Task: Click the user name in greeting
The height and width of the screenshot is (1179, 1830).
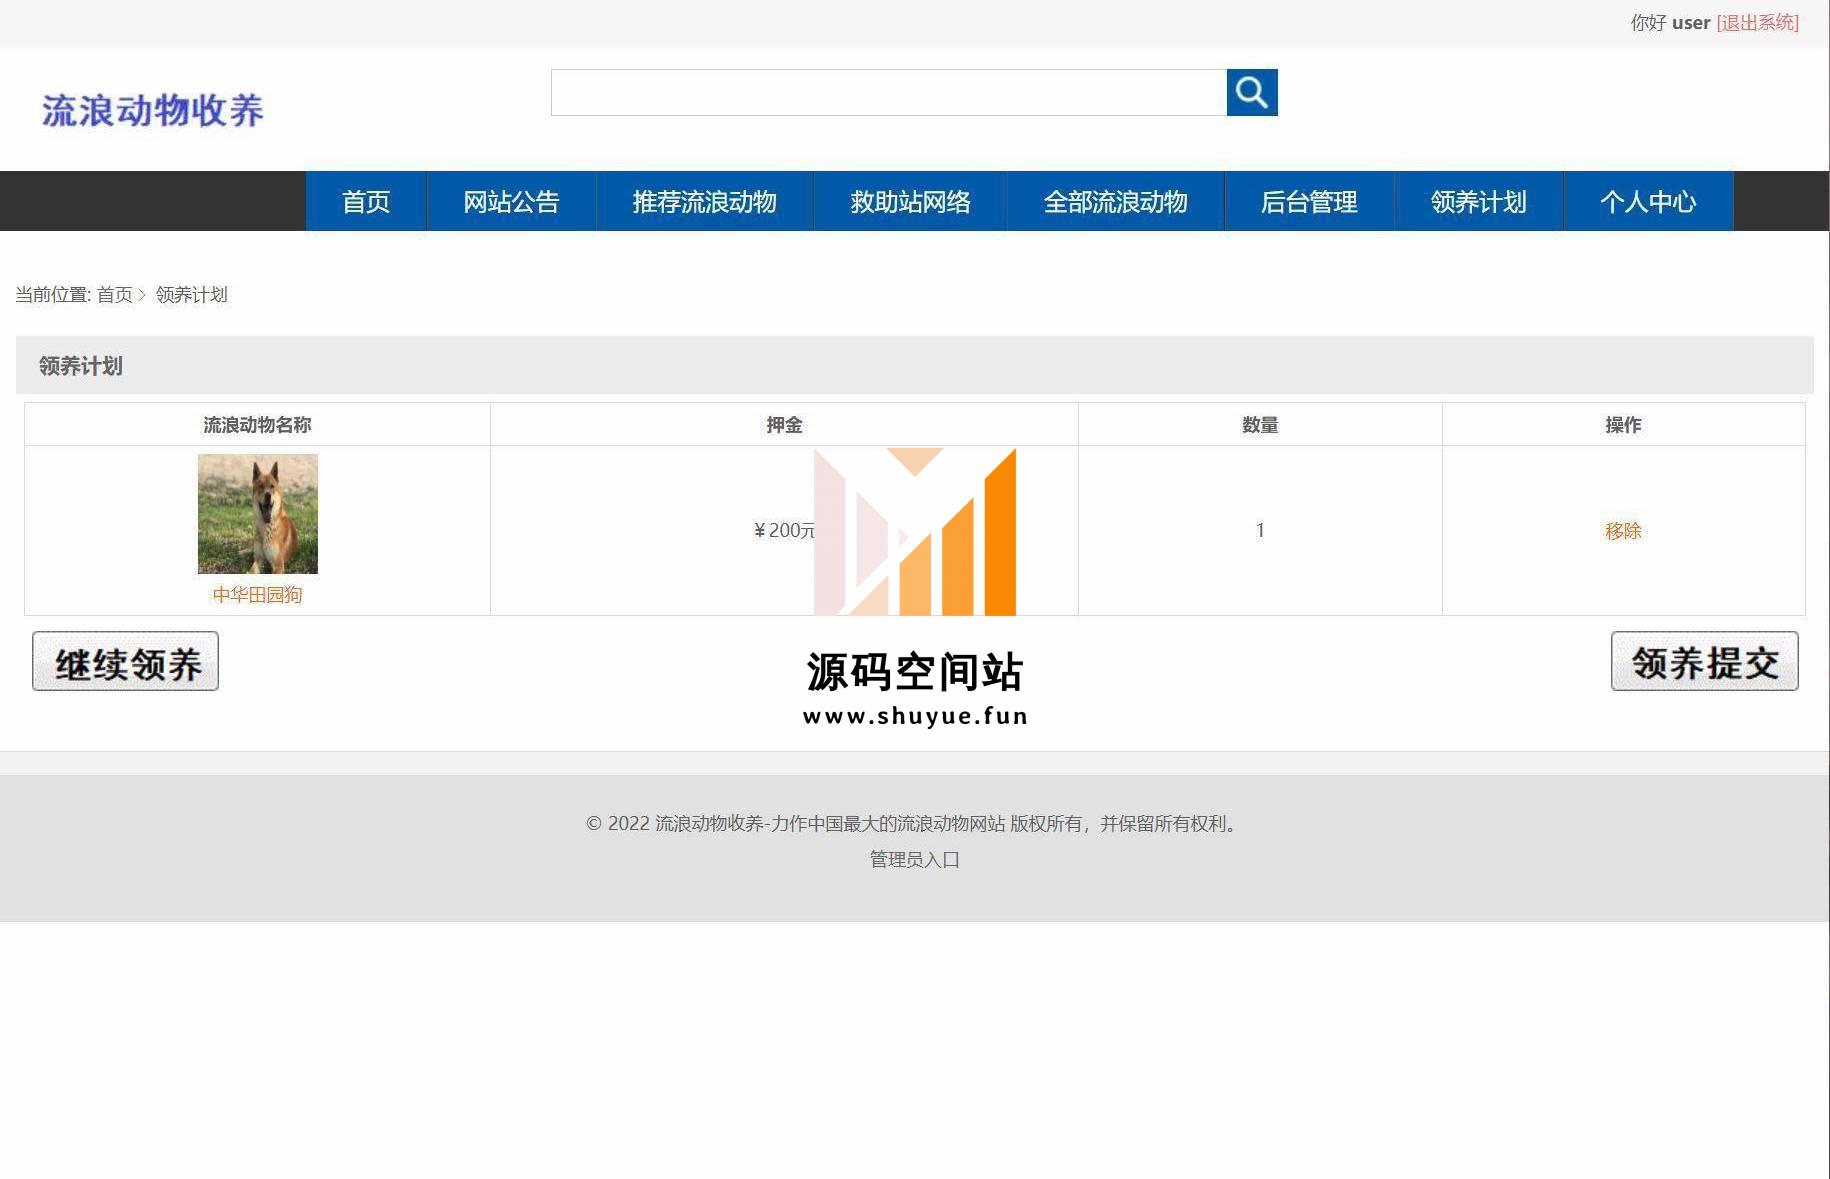Action: pos(1691,22)
